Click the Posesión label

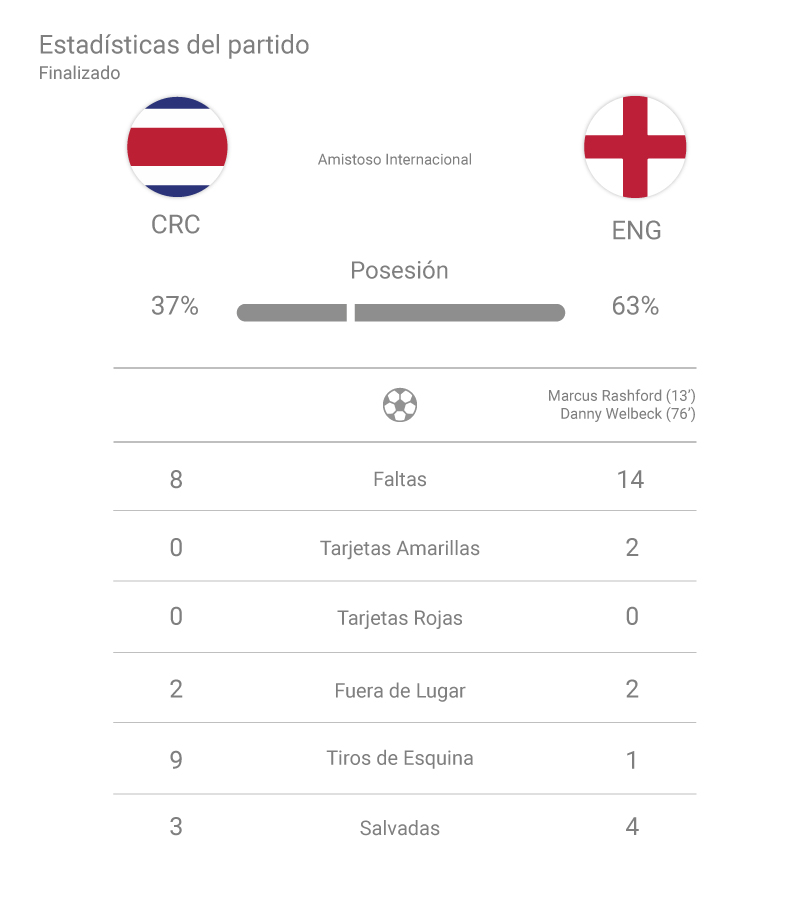point(399,270)
